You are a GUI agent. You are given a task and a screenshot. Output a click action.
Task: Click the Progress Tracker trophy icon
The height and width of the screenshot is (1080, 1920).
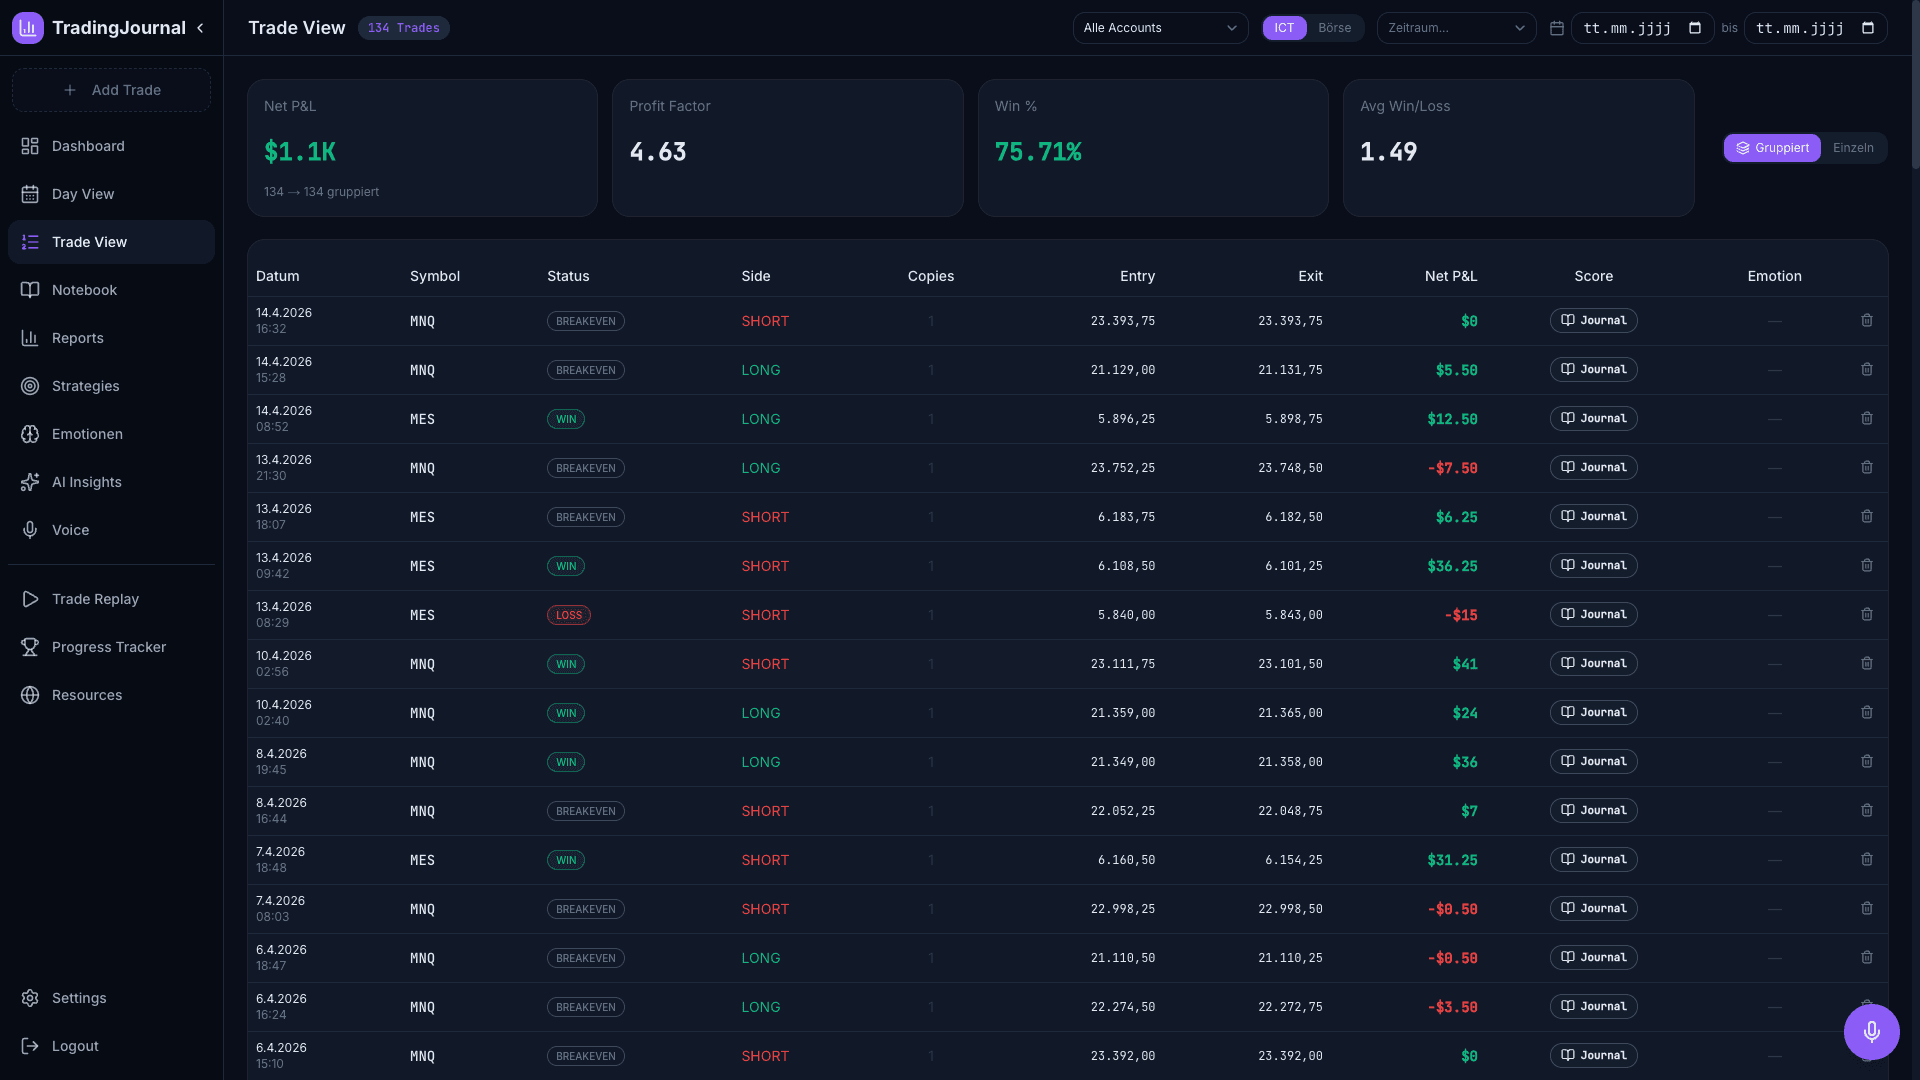[x=30, y=647]
